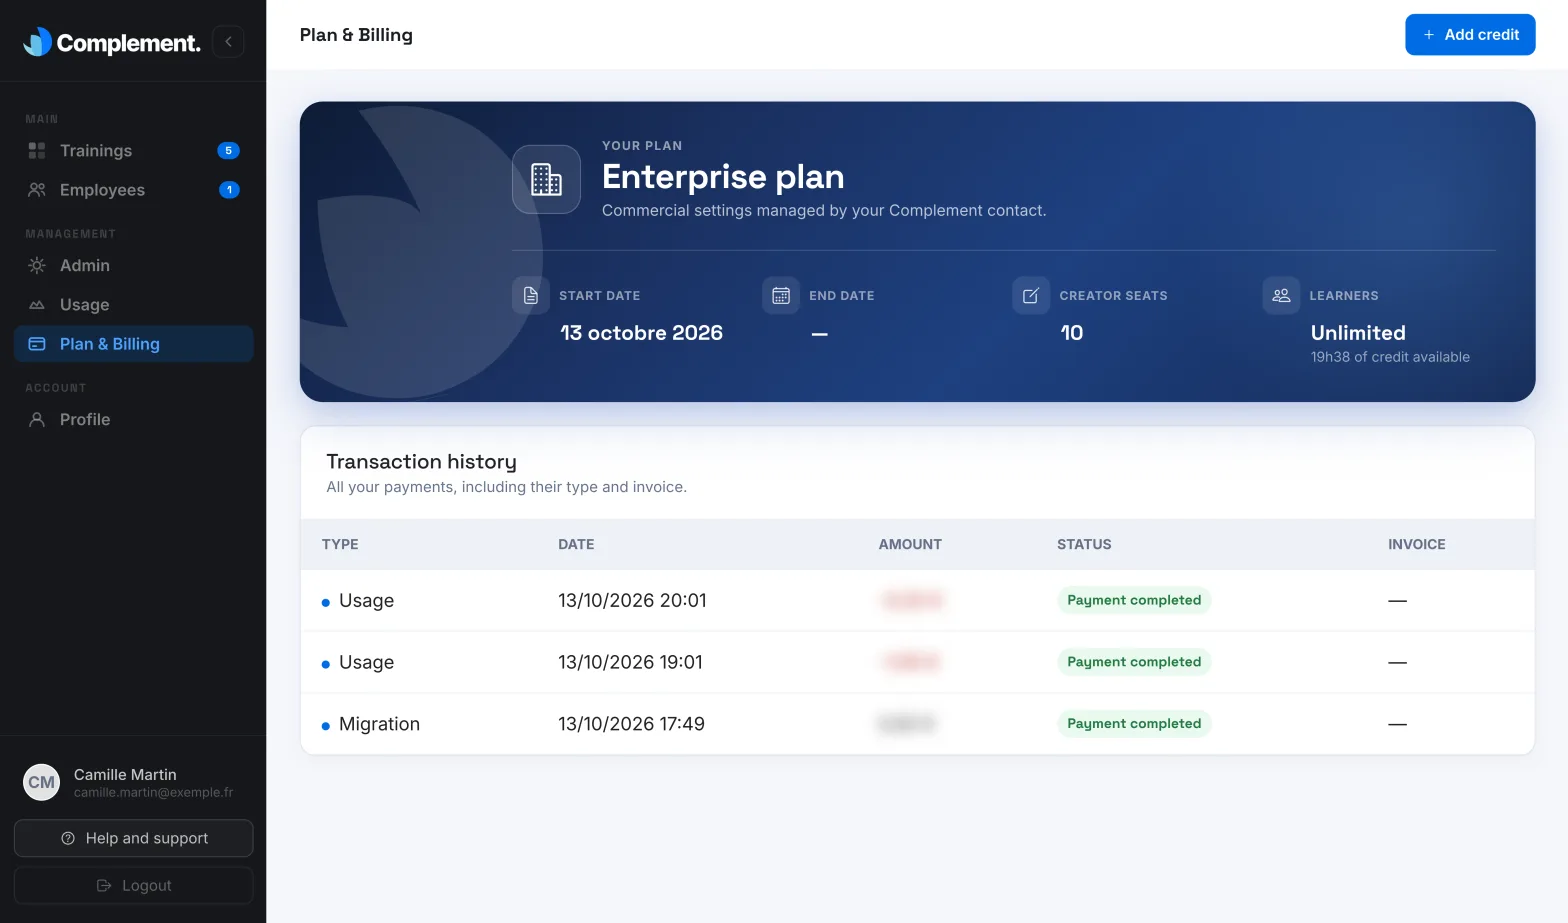The height and width of the screenshot is (923, 1568).
Task: Click the Enterprise plan heading
Action: (723, 177)
